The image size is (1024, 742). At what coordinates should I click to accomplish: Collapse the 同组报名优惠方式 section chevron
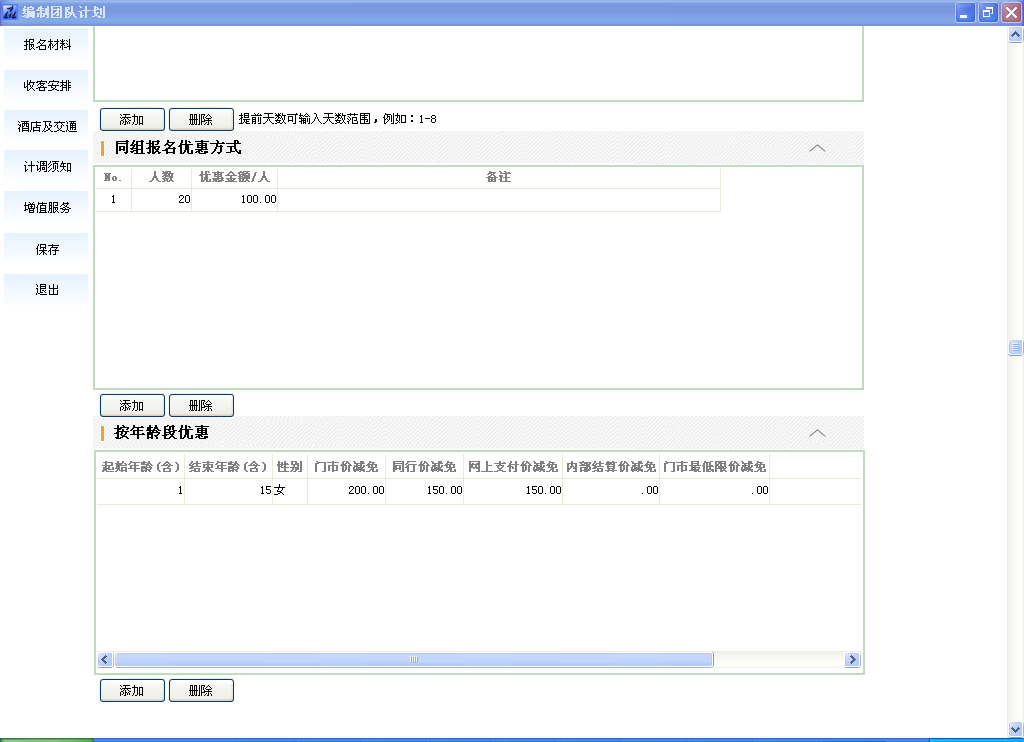(x=817, y=148)
